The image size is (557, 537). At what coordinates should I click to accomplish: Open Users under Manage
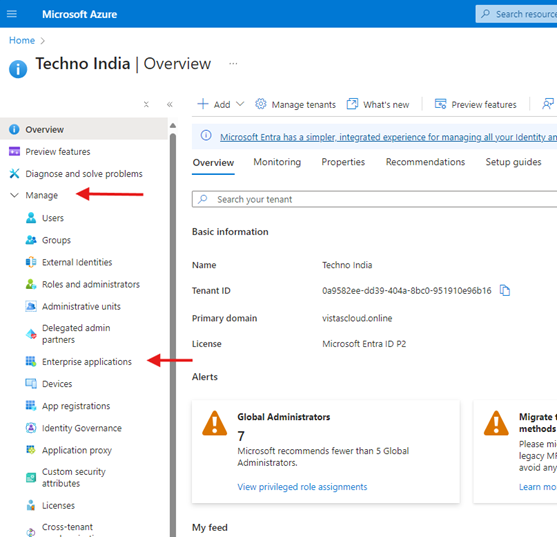coord(53,218)
